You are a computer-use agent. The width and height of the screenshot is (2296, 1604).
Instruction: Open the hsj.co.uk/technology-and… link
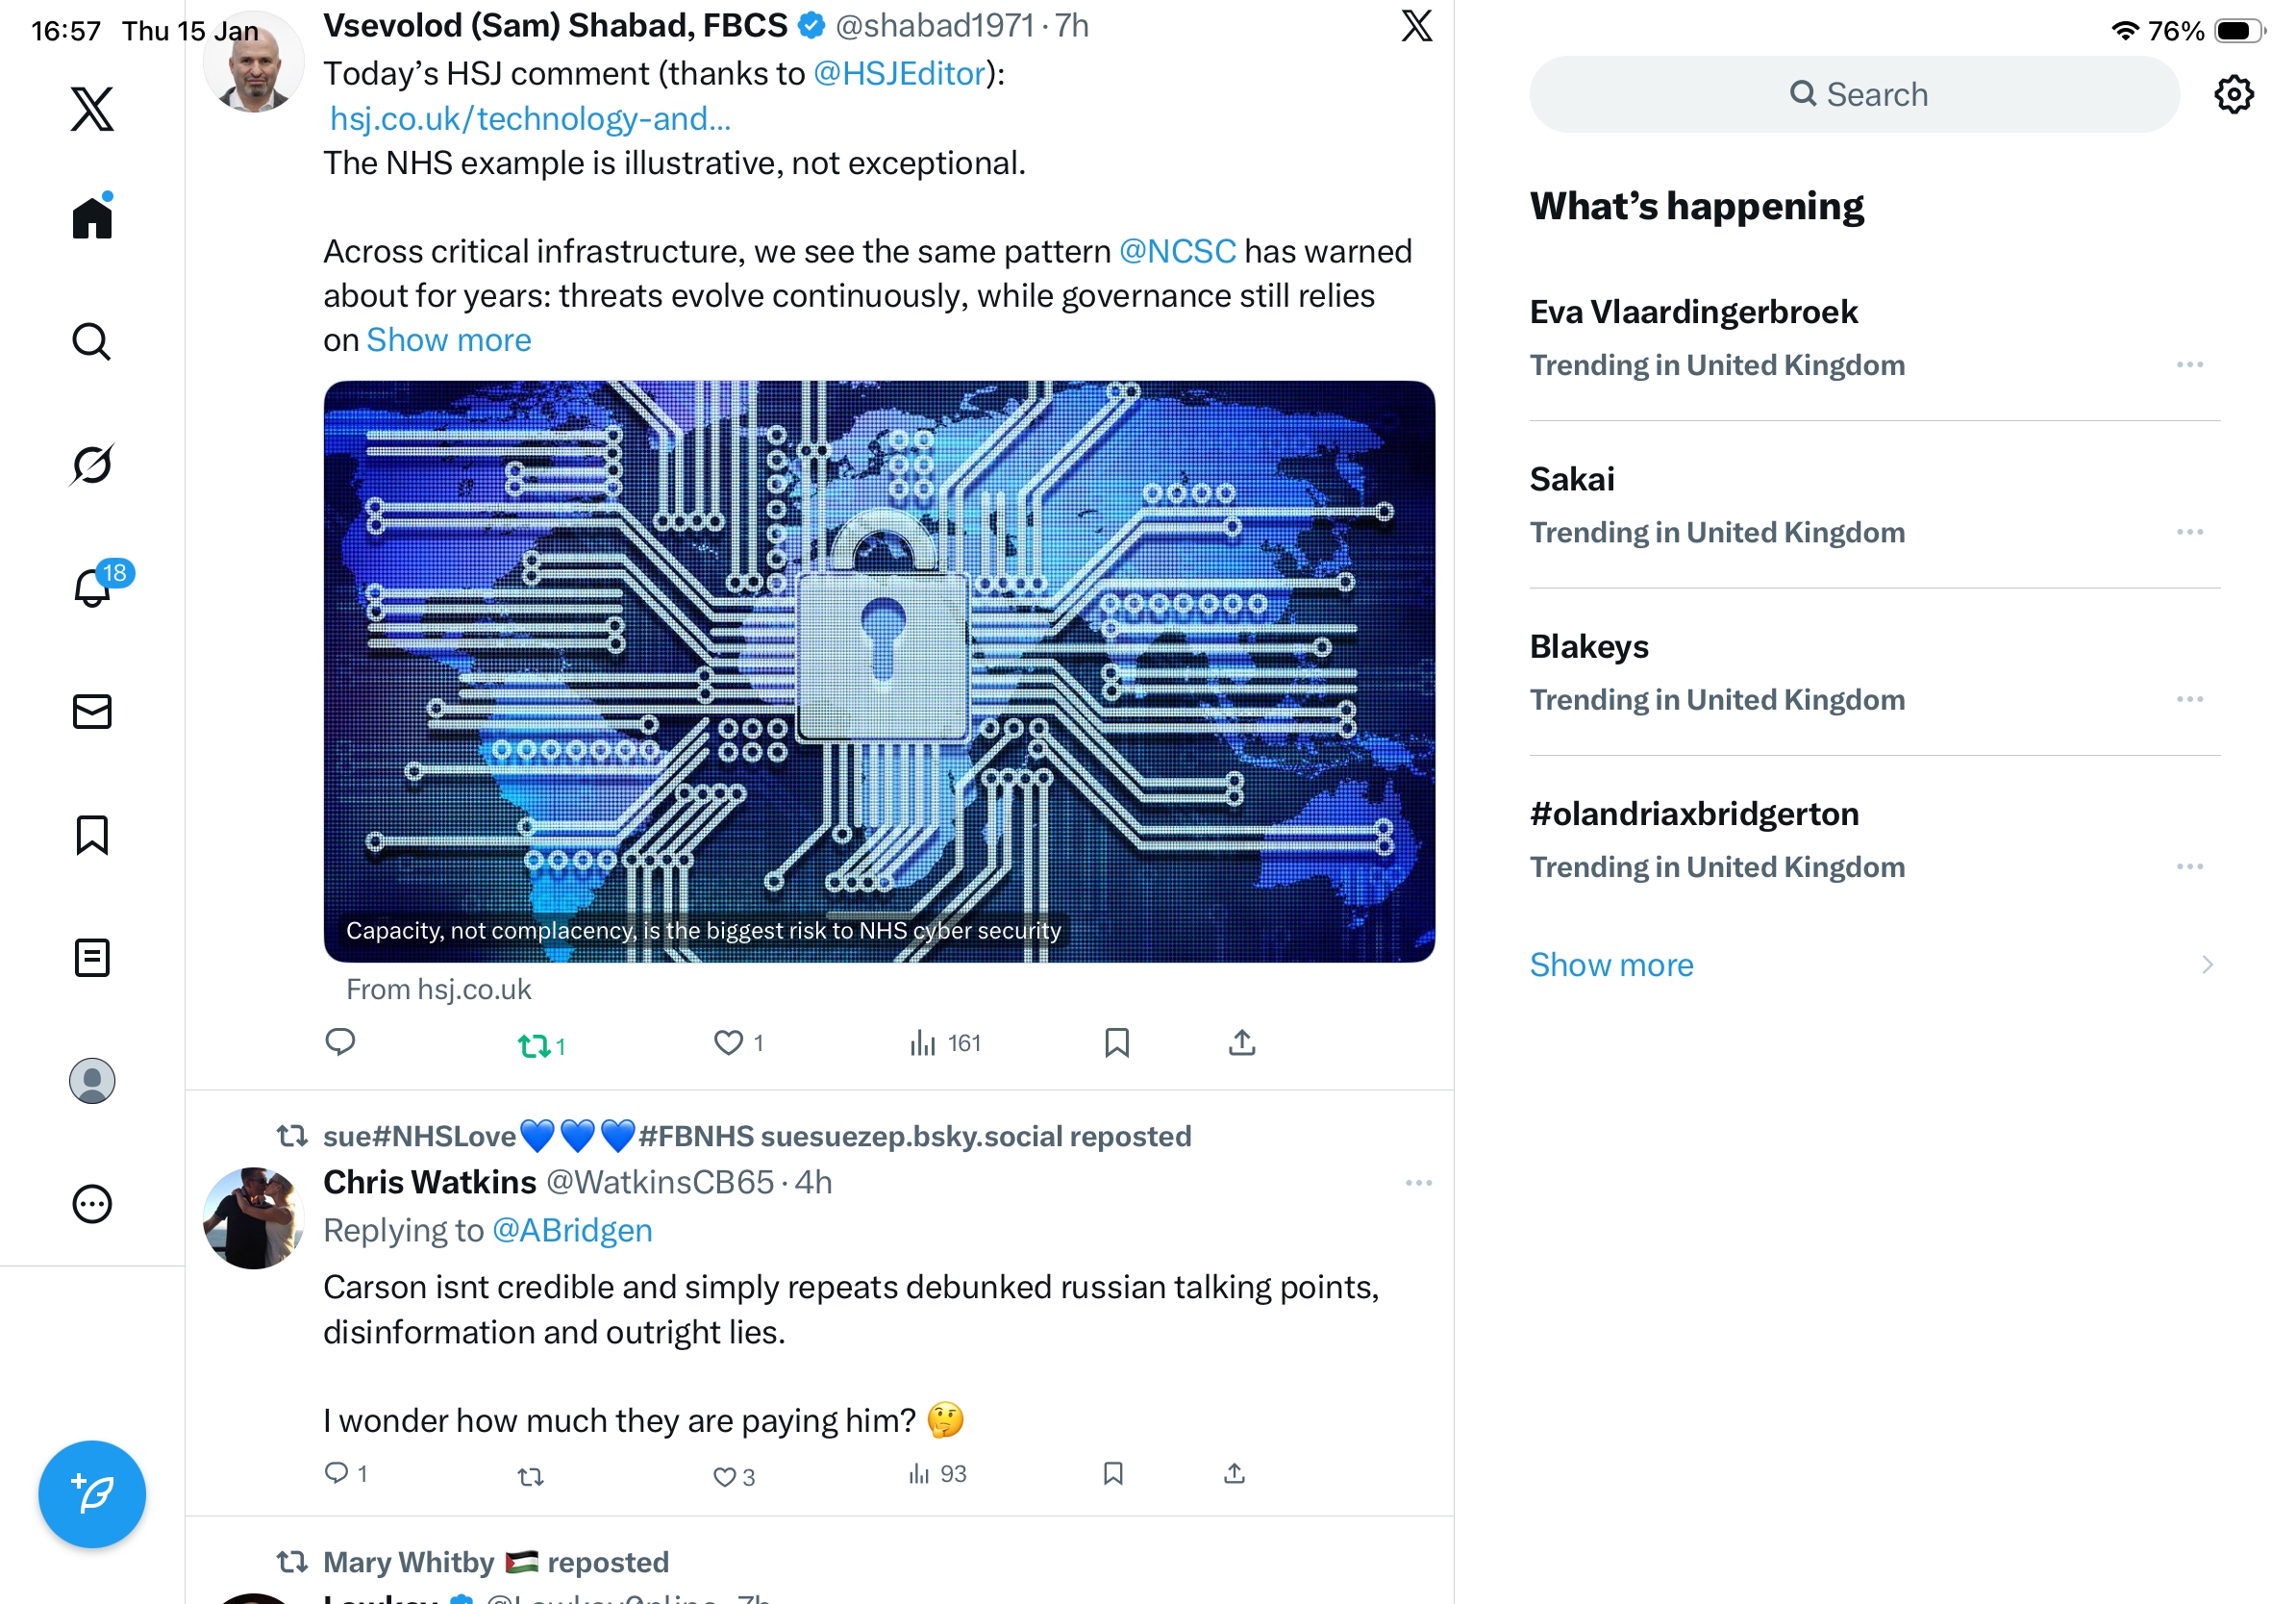[530, 119]
